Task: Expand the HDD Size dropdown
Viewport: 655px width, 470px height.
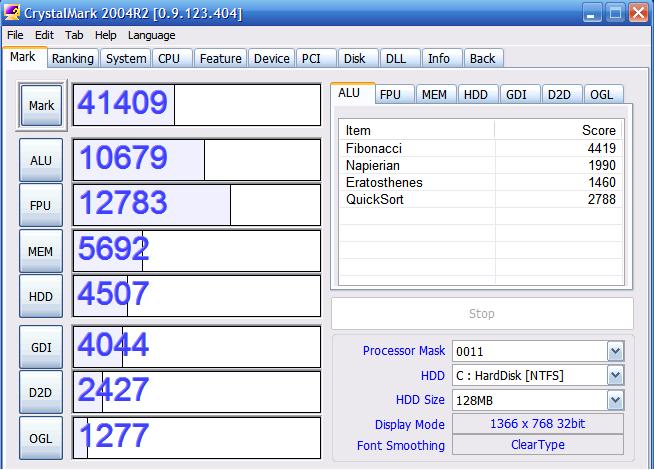Action: point(615,400)
